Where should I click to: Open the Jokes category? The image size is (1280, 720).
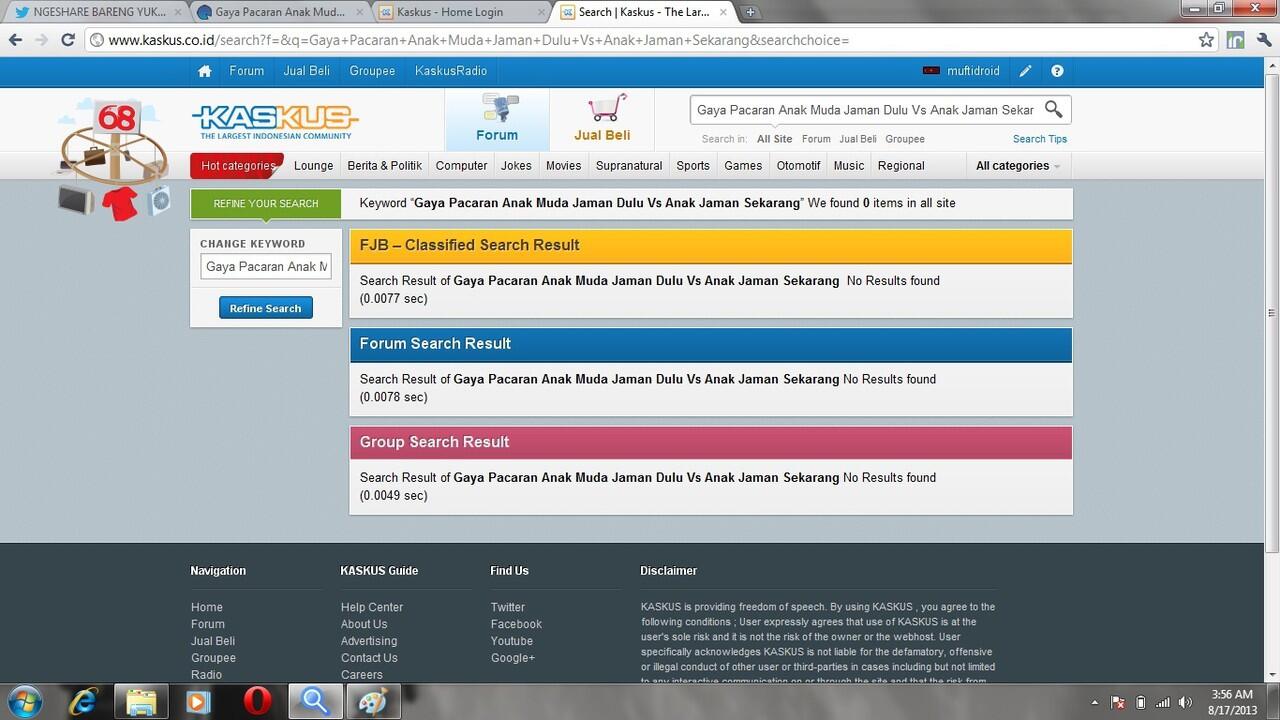pos(516,166)
